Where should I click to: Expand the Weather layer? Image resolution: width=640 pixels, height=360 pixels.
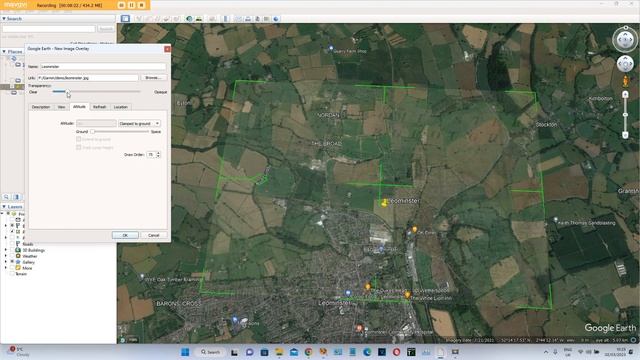tap(6, 256)
